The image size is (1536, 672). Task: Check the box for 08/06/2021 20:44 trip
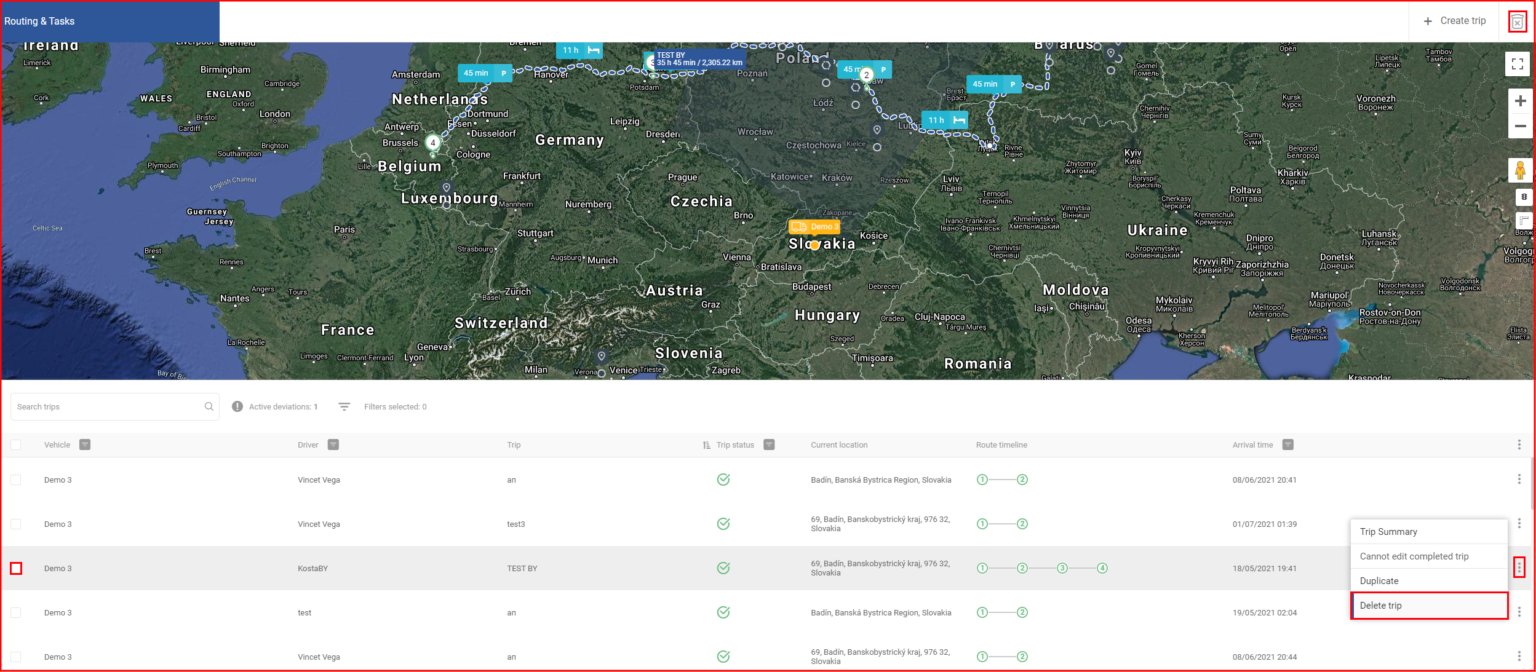[16, 656]
